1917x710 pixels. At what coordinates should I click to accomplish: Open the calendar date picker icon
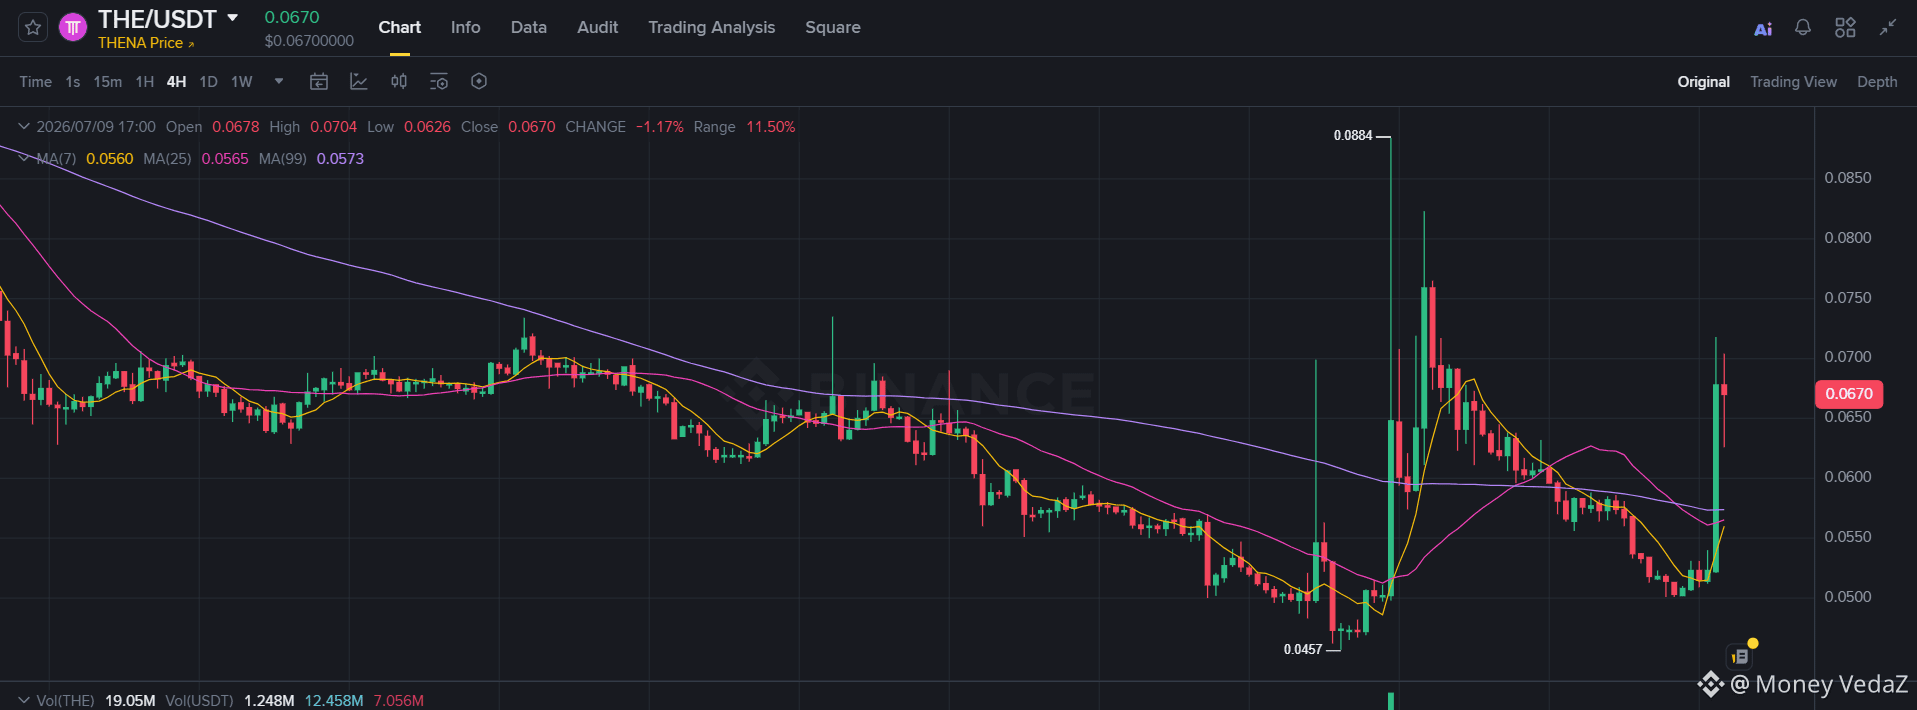point(318,82)
